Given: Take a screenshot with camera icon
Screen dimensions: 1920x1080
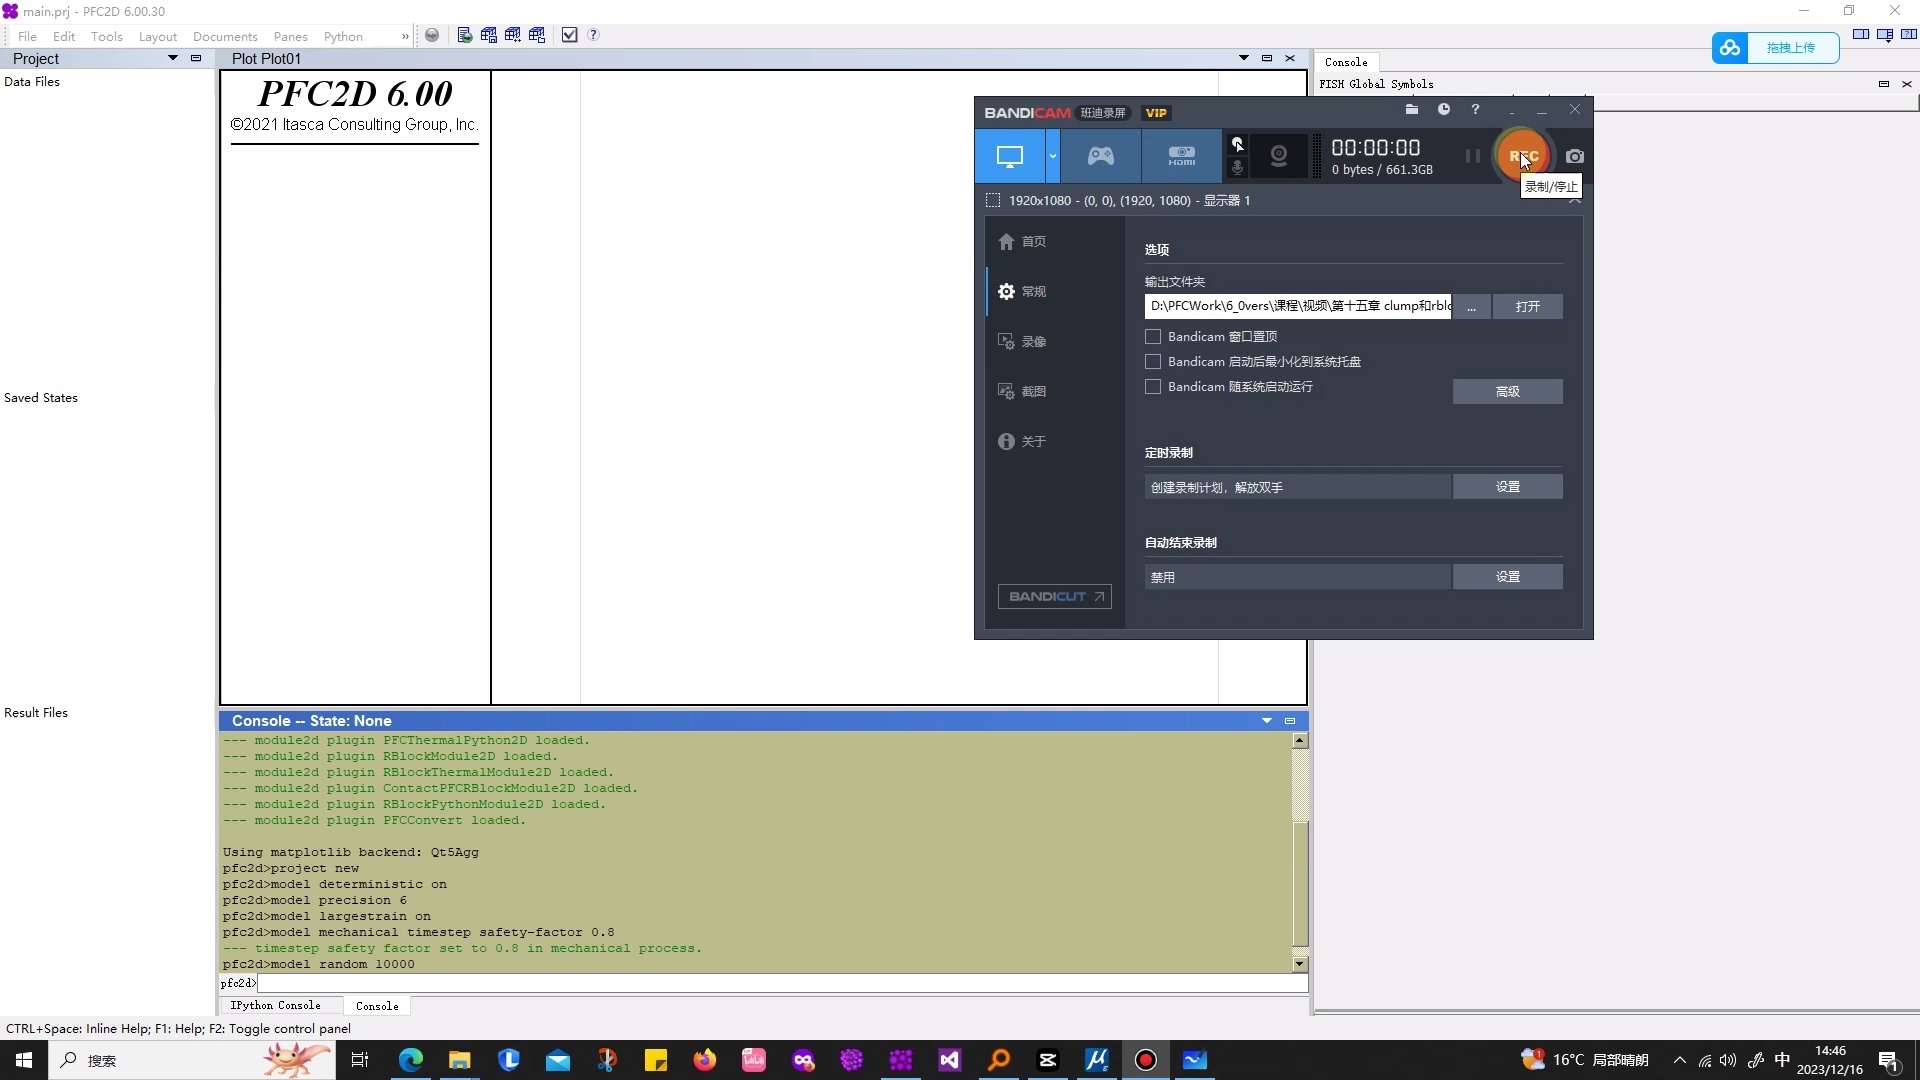Looking at the screenshot, I should pos(1575,157).
